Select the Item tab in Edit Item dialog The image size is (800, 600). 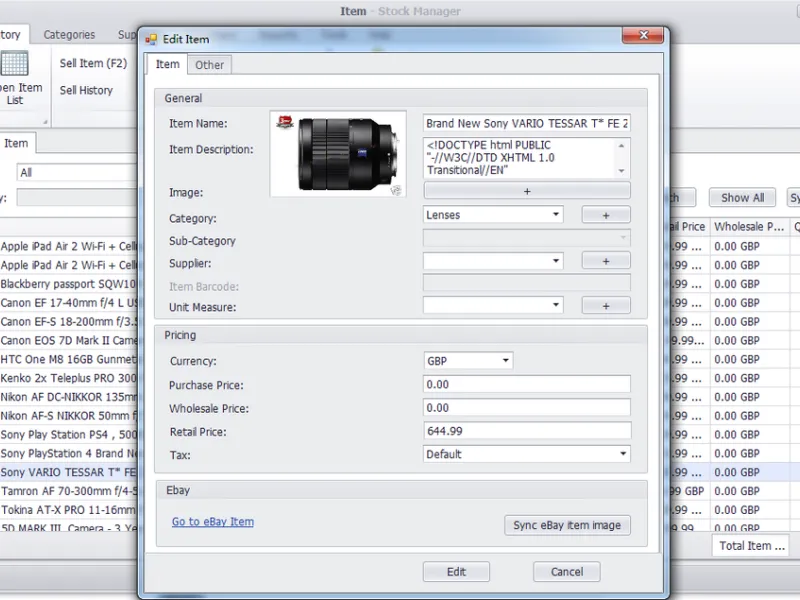click(167, 64)
